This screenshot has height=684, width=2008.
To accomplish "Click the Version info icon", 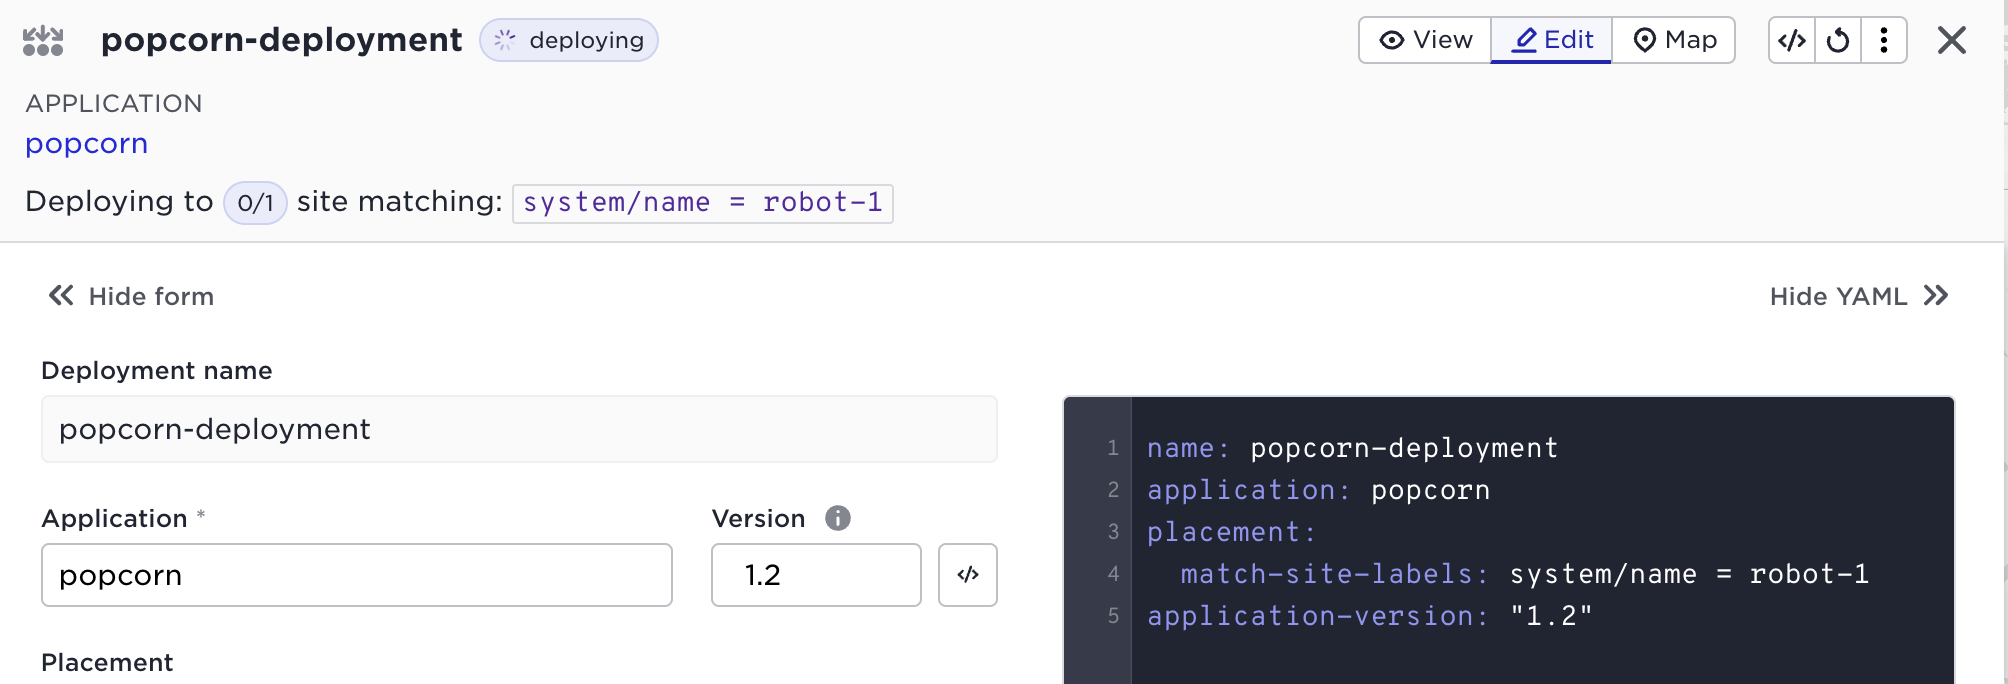I will [x=838, y=518].
